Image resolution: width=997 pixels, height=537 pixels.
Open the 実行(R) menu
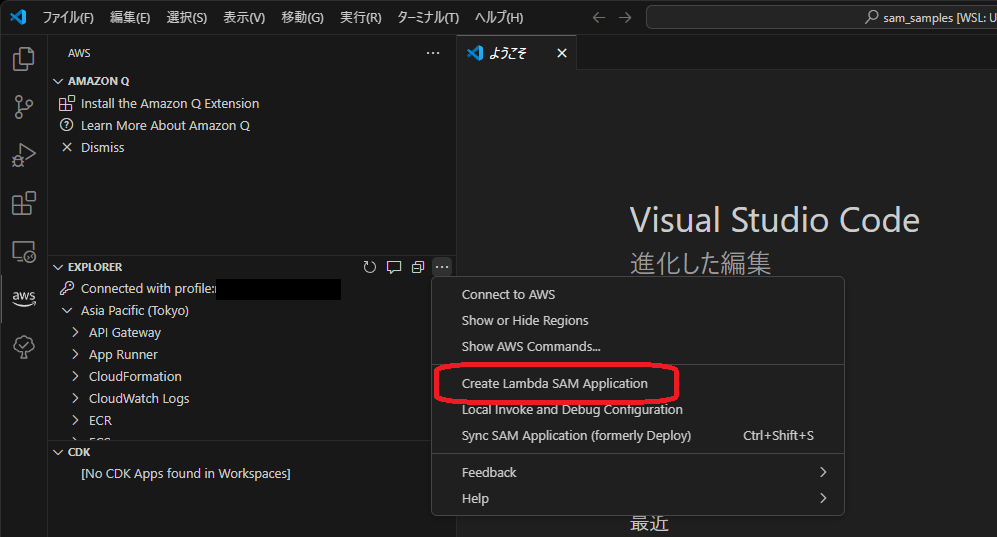[x=361, y=17]
